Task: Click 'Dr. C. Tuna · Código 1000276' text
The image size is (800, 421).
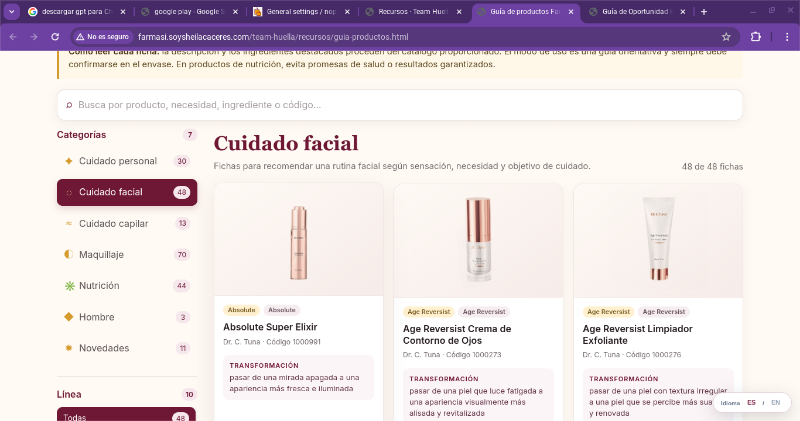Action: tap(632, 355)
